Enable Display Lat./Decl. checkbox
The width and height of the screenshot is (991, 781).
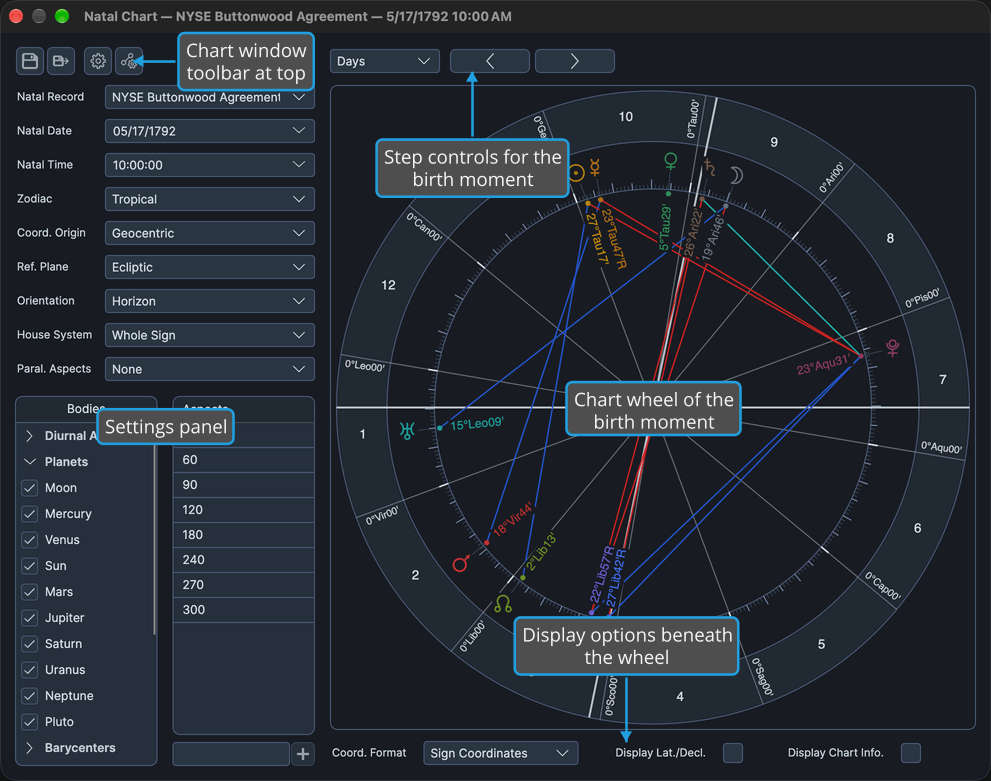(x=733, y=753)
